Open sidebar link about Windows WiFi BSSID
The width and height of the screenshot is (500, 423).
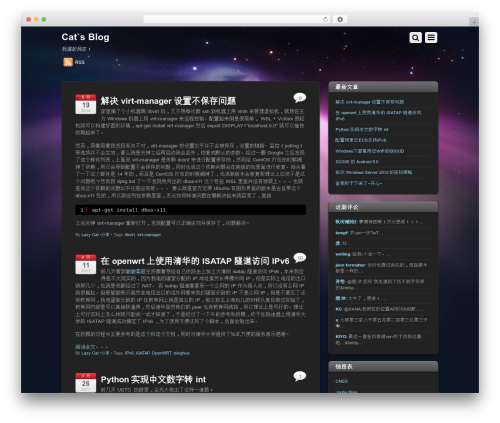370,151
